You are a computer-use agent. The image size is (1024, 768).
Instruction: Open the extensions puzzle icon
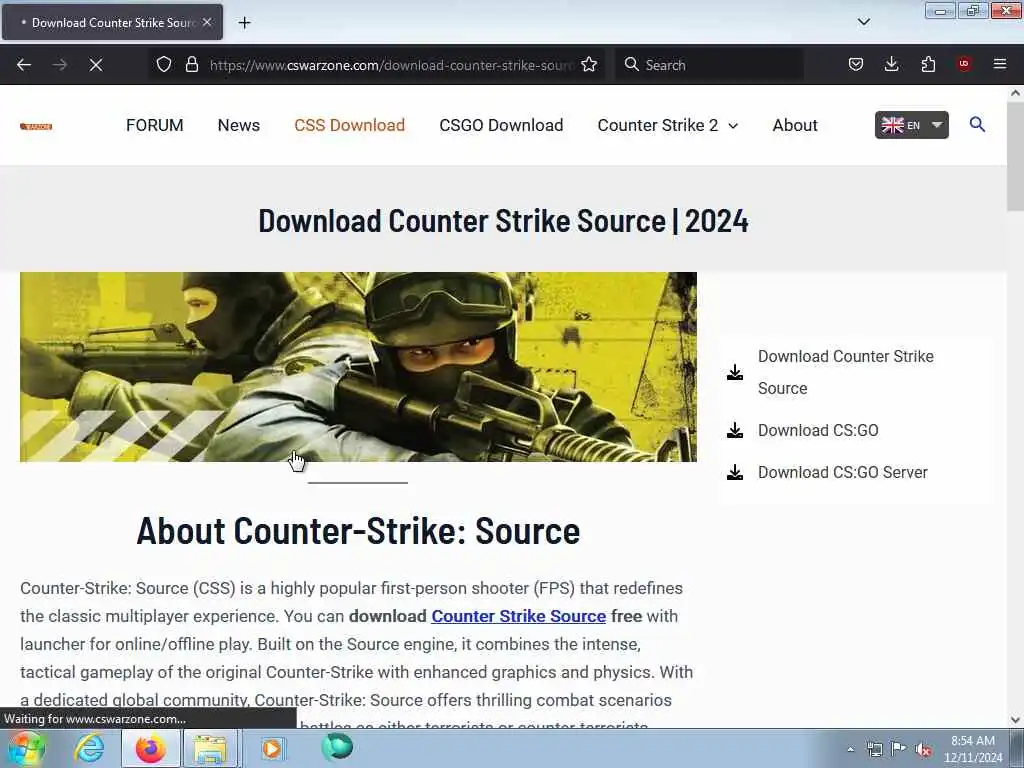pos(928,64)
